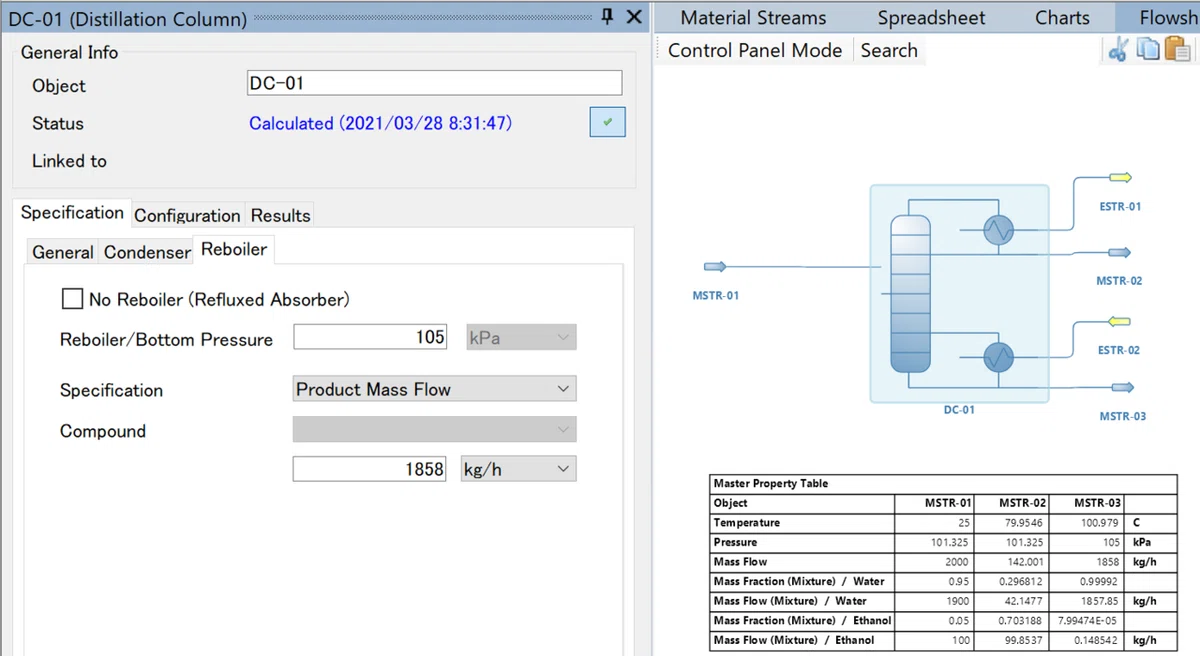The width and height of the screenshot is (1200, 656).
Task: Open the Product Mass Flow specification dropdown
Action: pos(434,389)
